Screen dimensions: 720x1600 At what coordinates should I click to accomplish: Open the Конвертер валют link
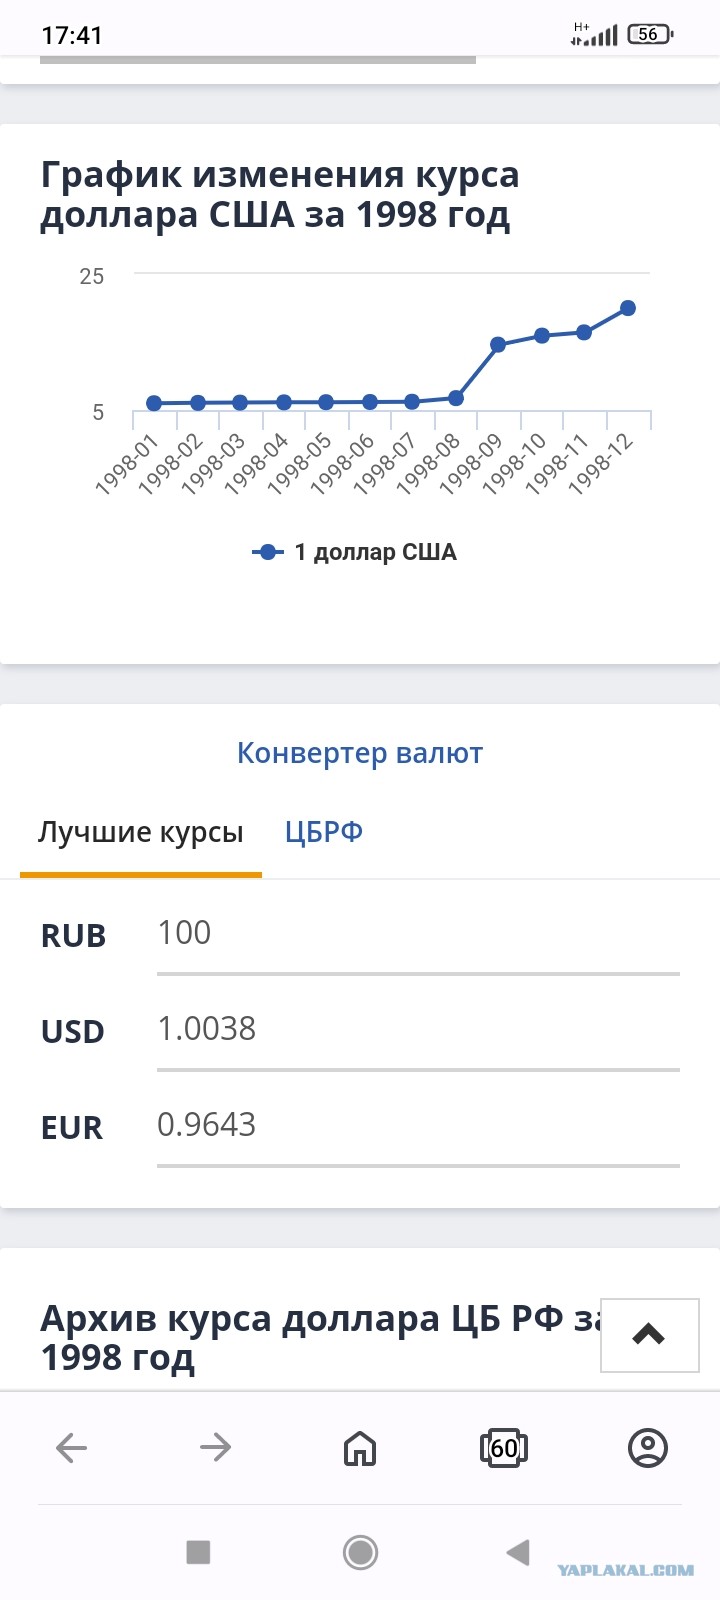360,753
